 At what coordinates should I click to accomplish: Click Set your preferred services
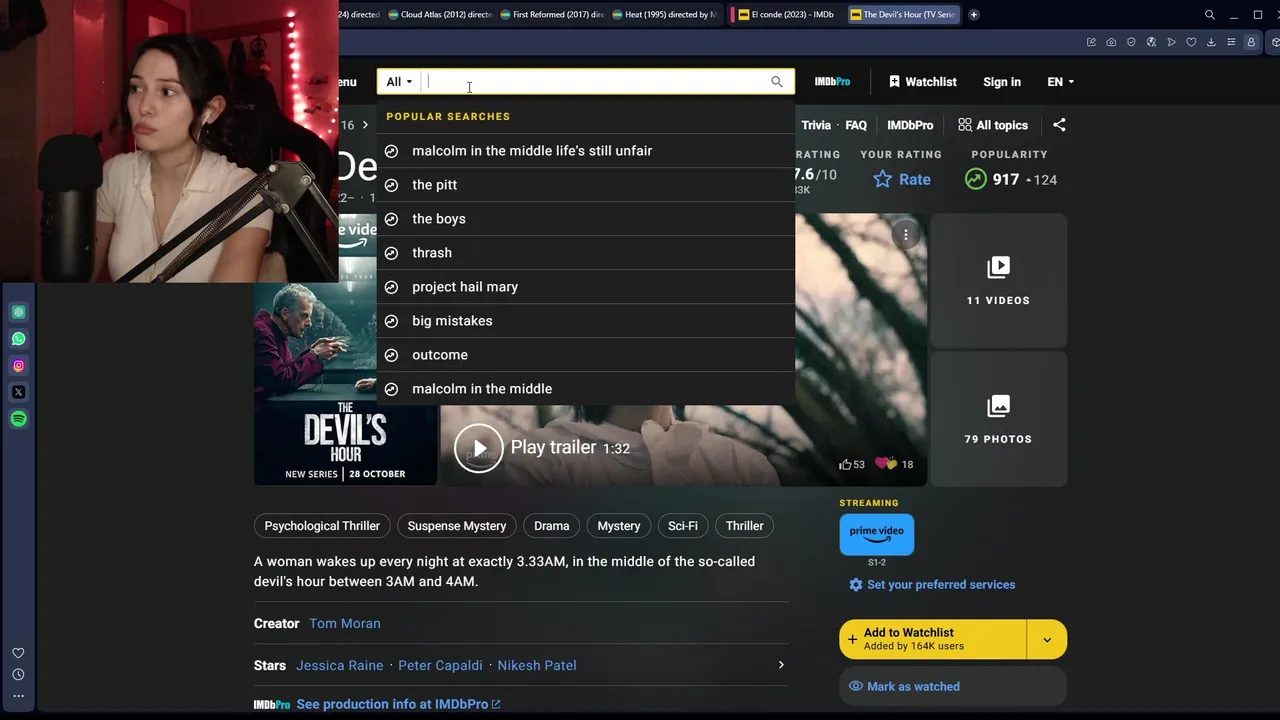coord(932,585)
